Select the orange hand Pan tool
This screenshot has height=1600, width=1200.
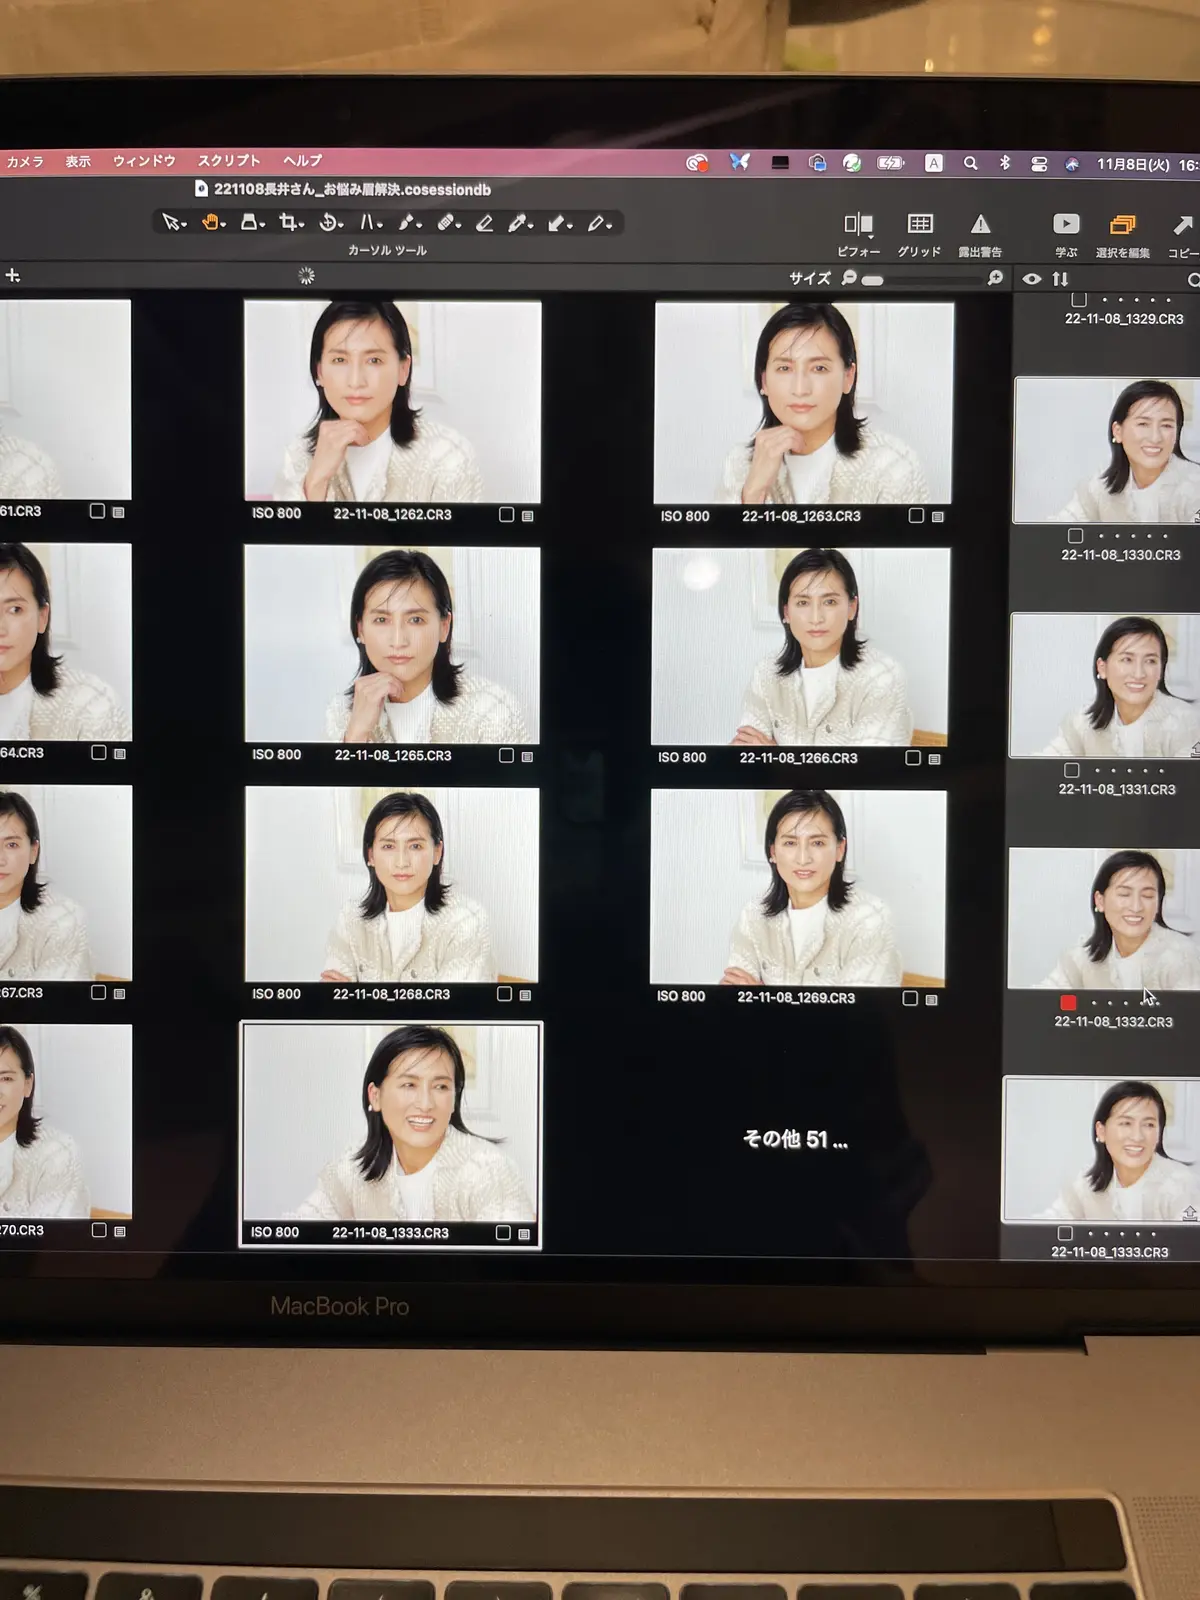coord(213,222)
